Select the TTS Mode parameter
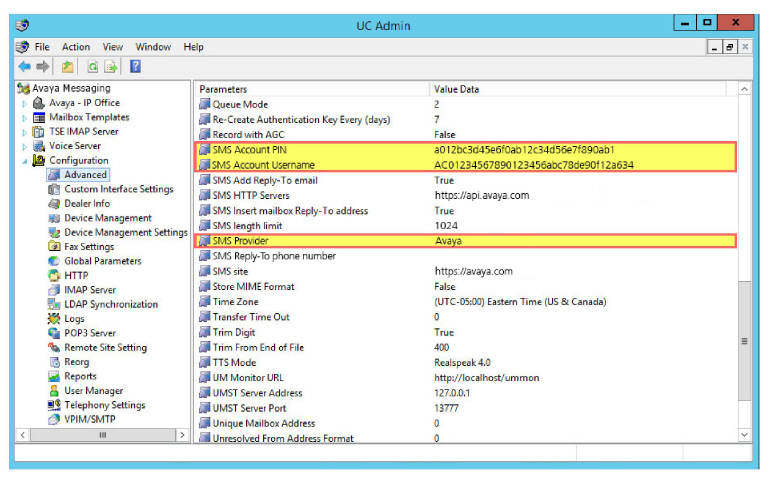This screenshot has height=480, width=768. click(234, 362)
